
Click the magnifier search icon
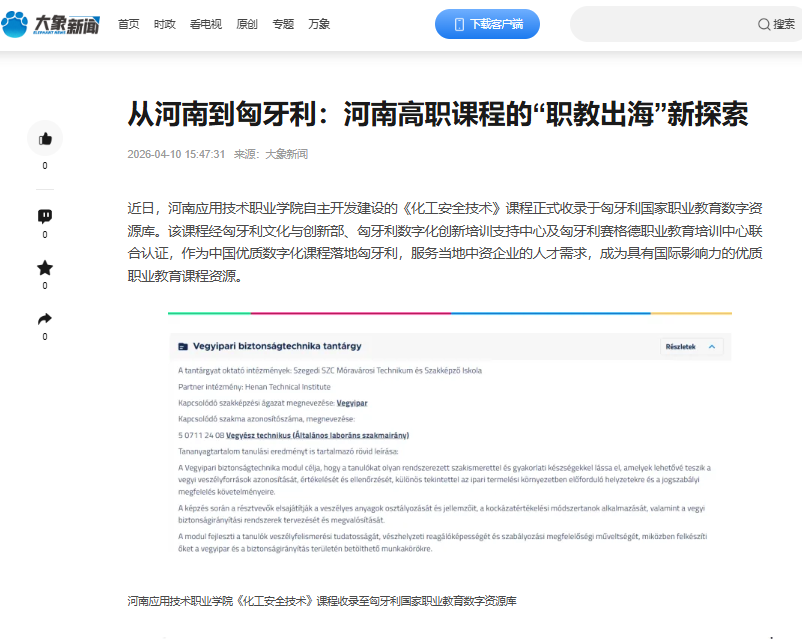tap(764, 24)
